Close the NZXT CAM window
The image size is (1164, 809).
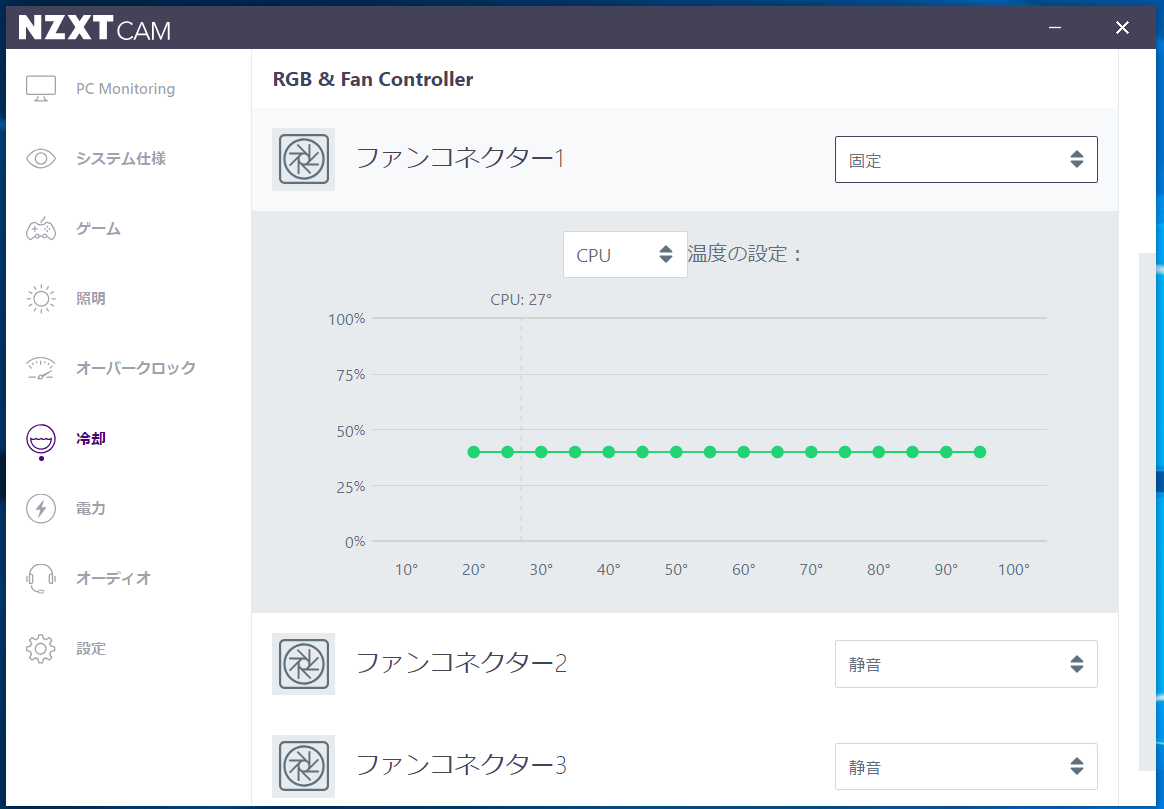click(x=1122, y=27)
